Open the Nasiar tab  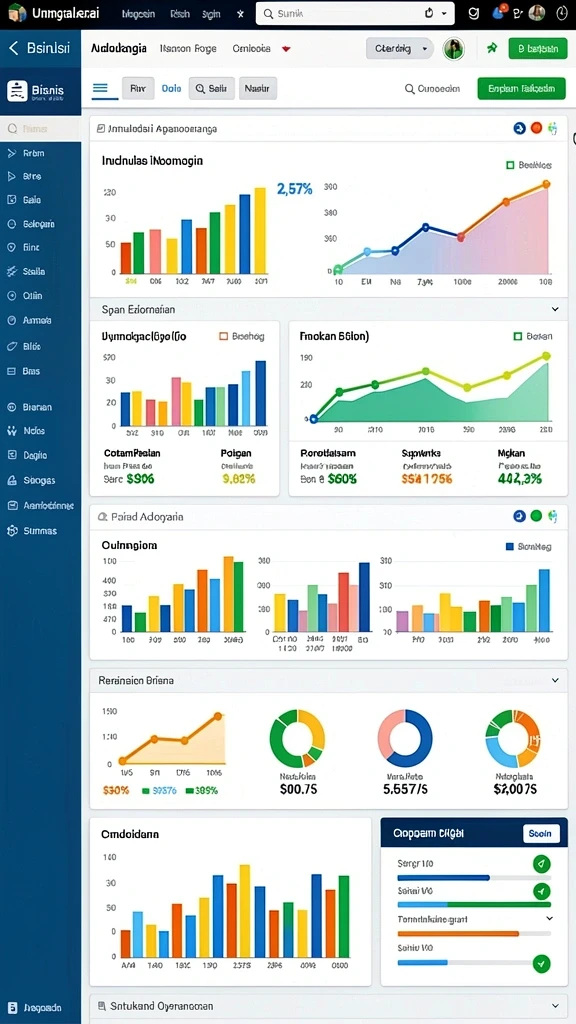tap(258, 88)
